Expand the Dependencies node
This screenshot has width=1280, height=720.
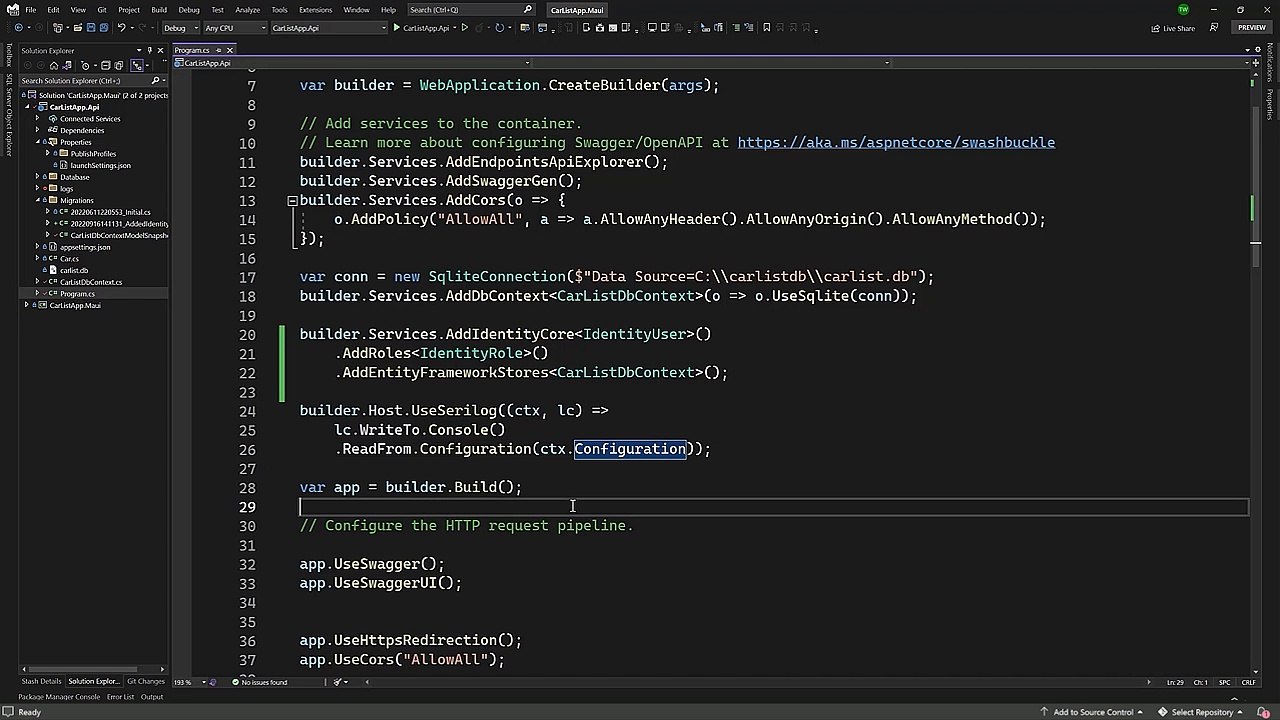[x=38, y=130]
